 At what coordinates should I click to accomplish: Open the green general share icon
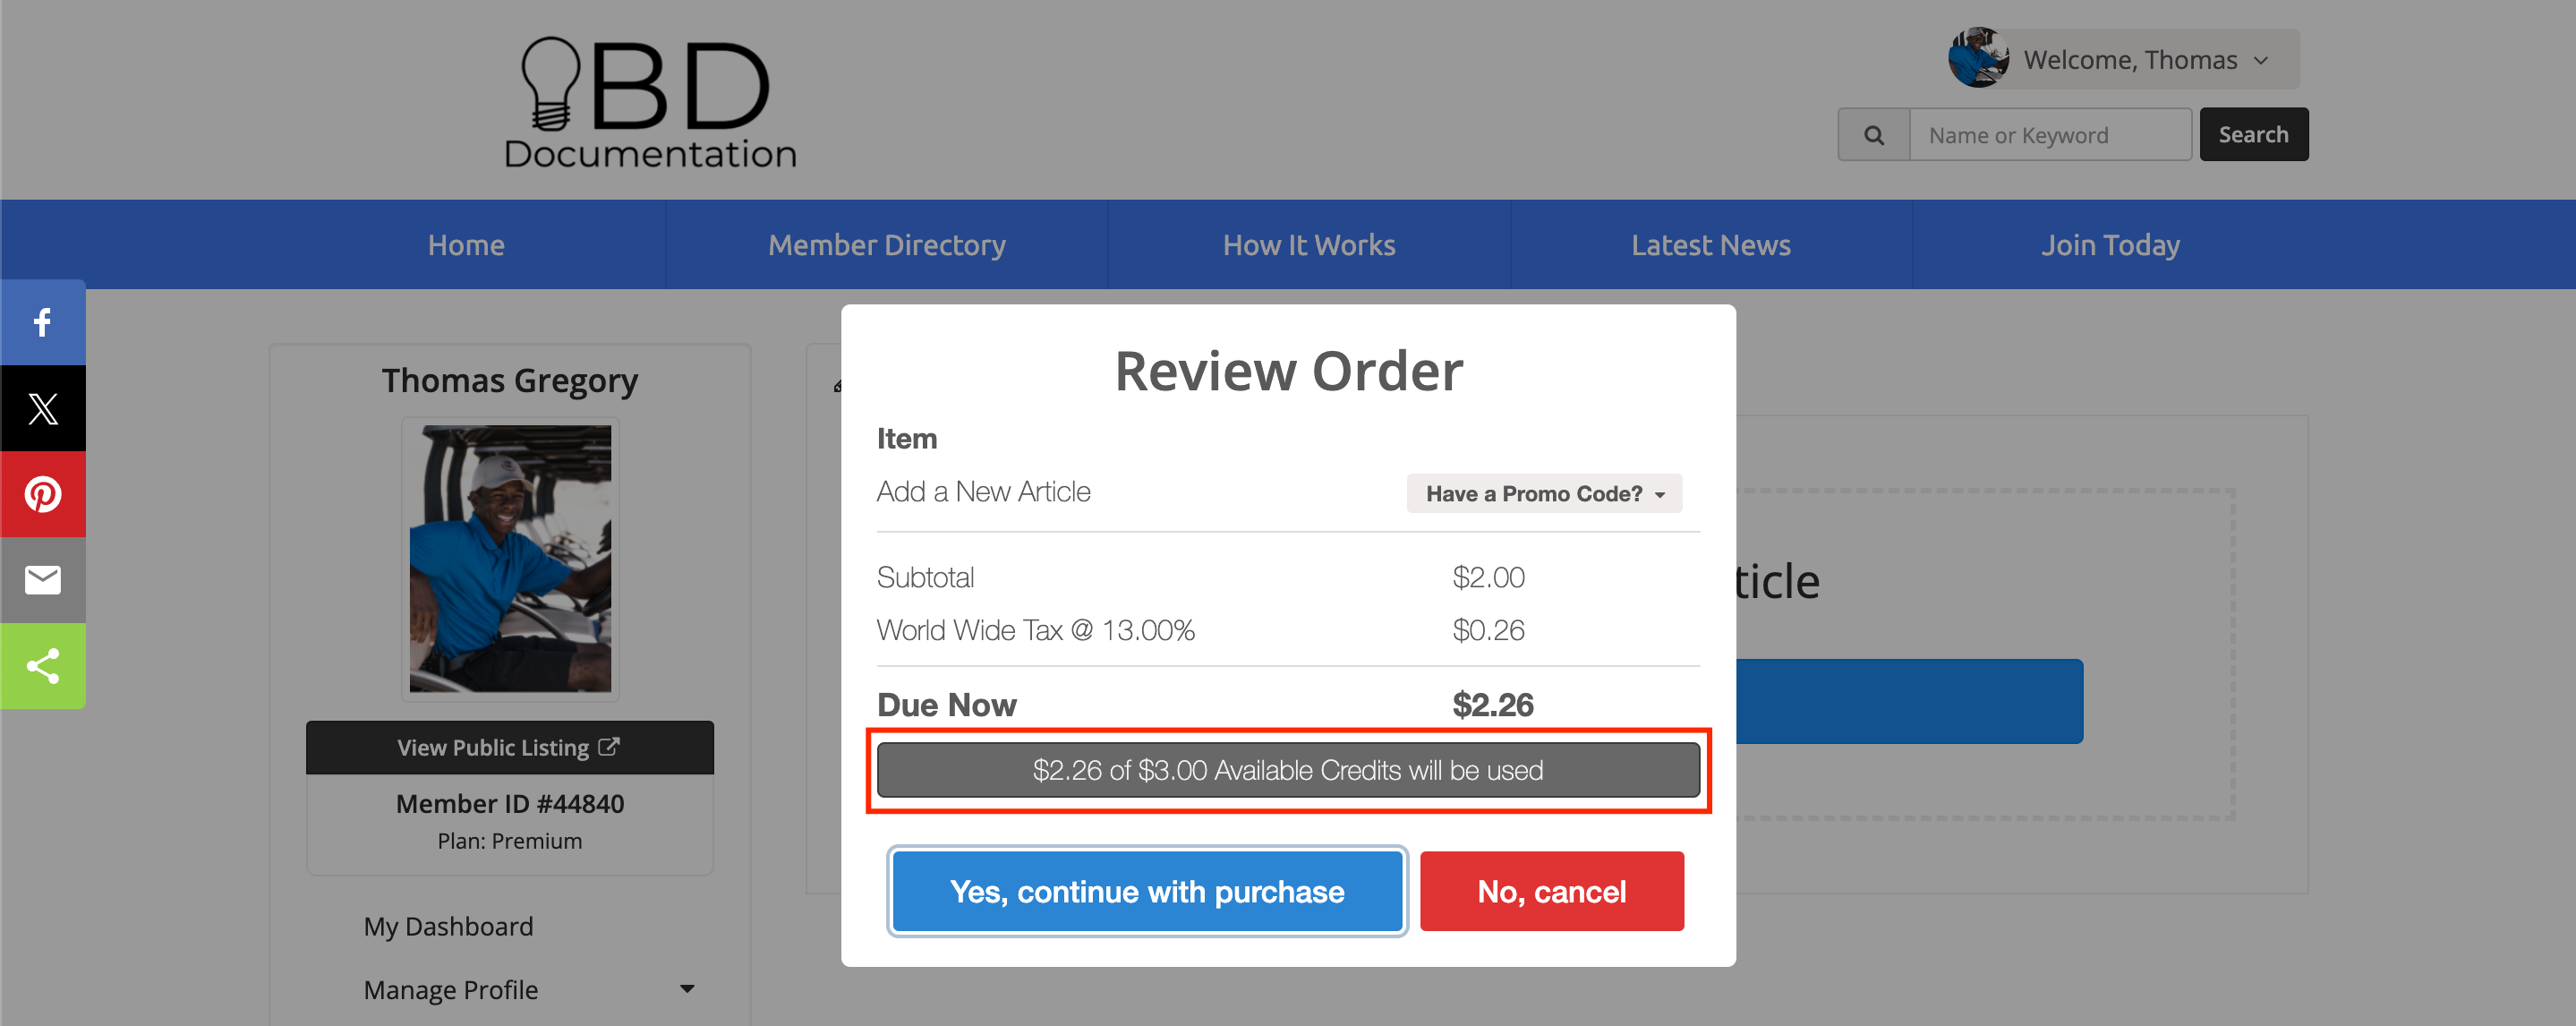click(x=42, y=666)
